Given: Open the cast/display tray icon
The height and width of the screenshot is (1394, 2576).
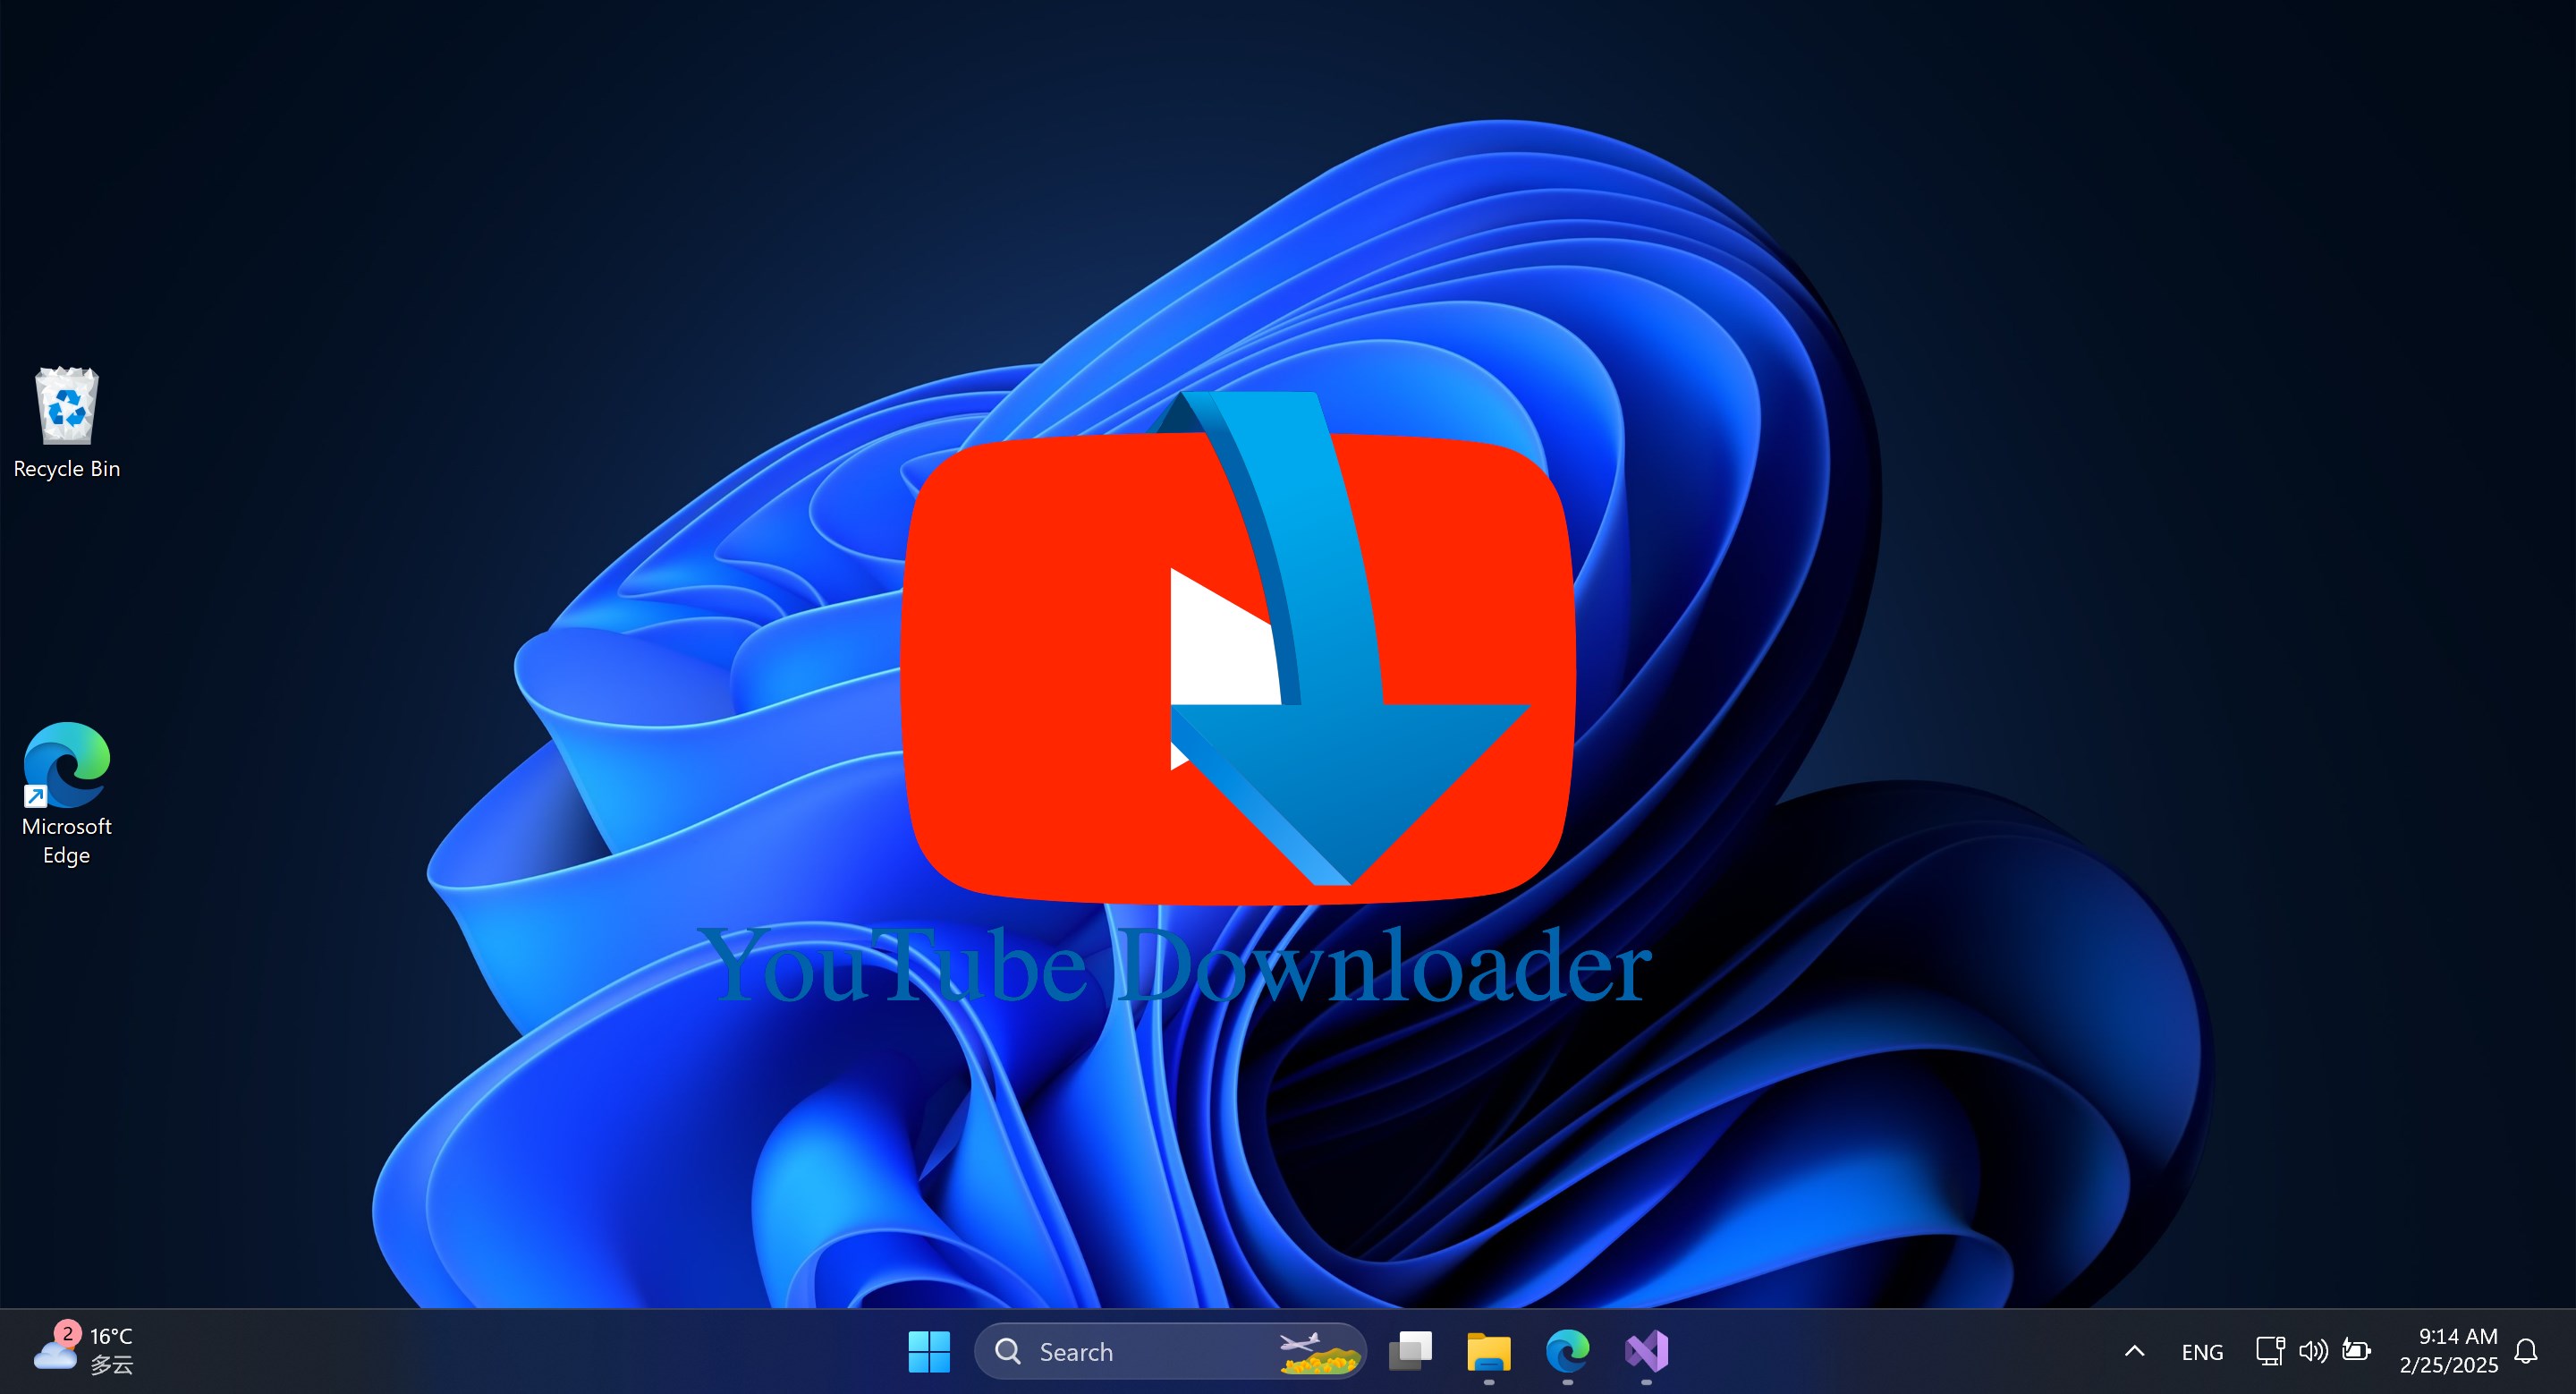Looking at the screenshot, I should [2269, 1351].
